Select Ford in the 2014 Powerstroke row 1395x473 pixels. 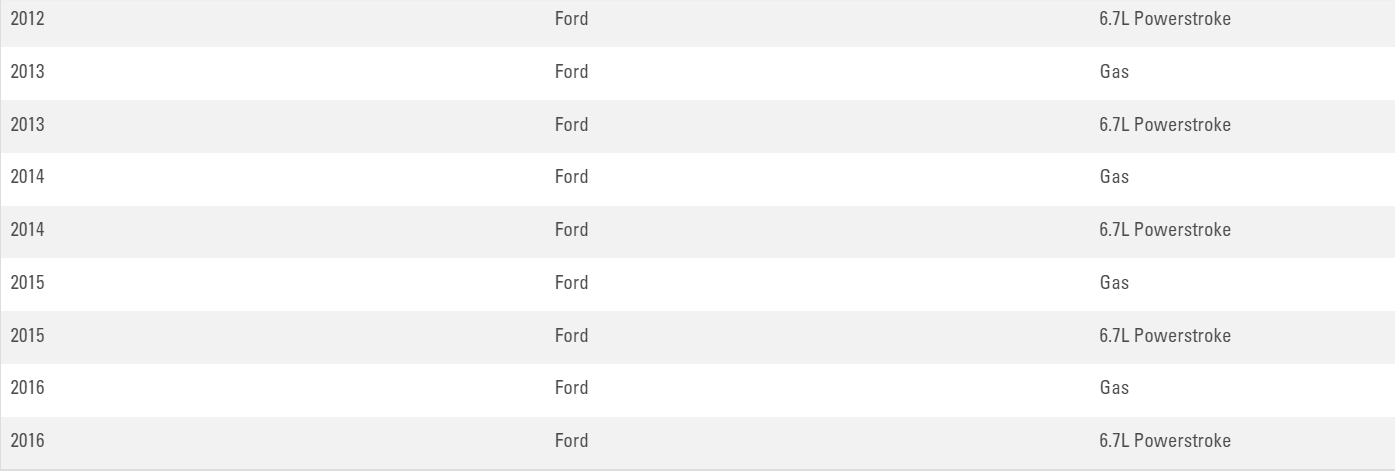(571, 230)
